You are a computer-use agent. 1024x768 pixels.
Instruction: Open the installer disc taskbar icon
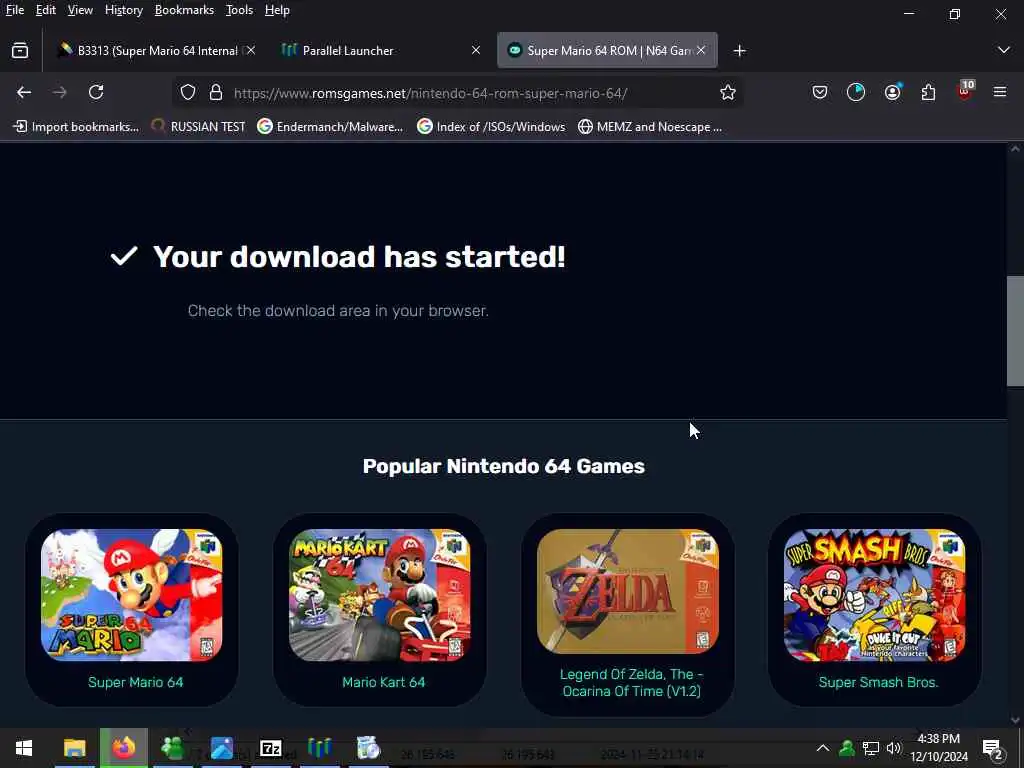(x=368, y=748)
